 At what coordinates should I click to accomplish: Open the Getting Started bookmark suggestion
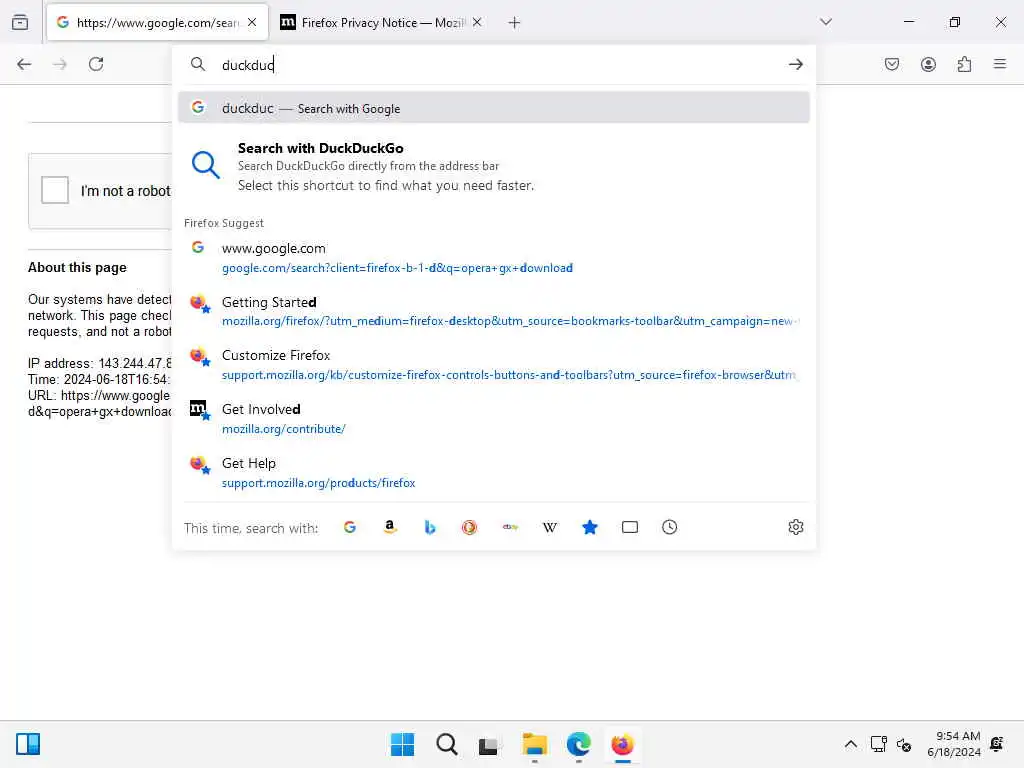494,311
